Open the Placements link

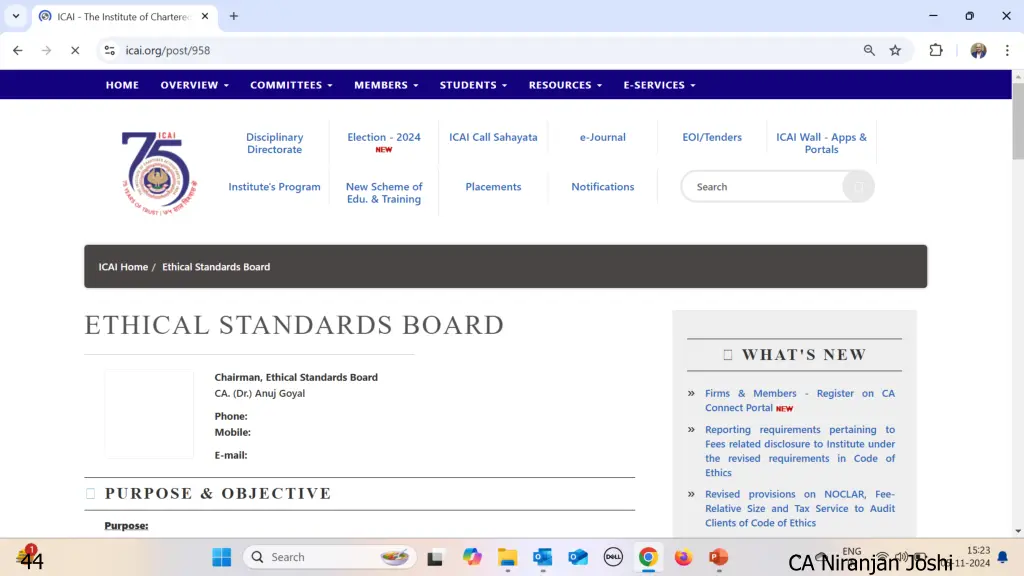pyautogui.click(x=493, y=187)
